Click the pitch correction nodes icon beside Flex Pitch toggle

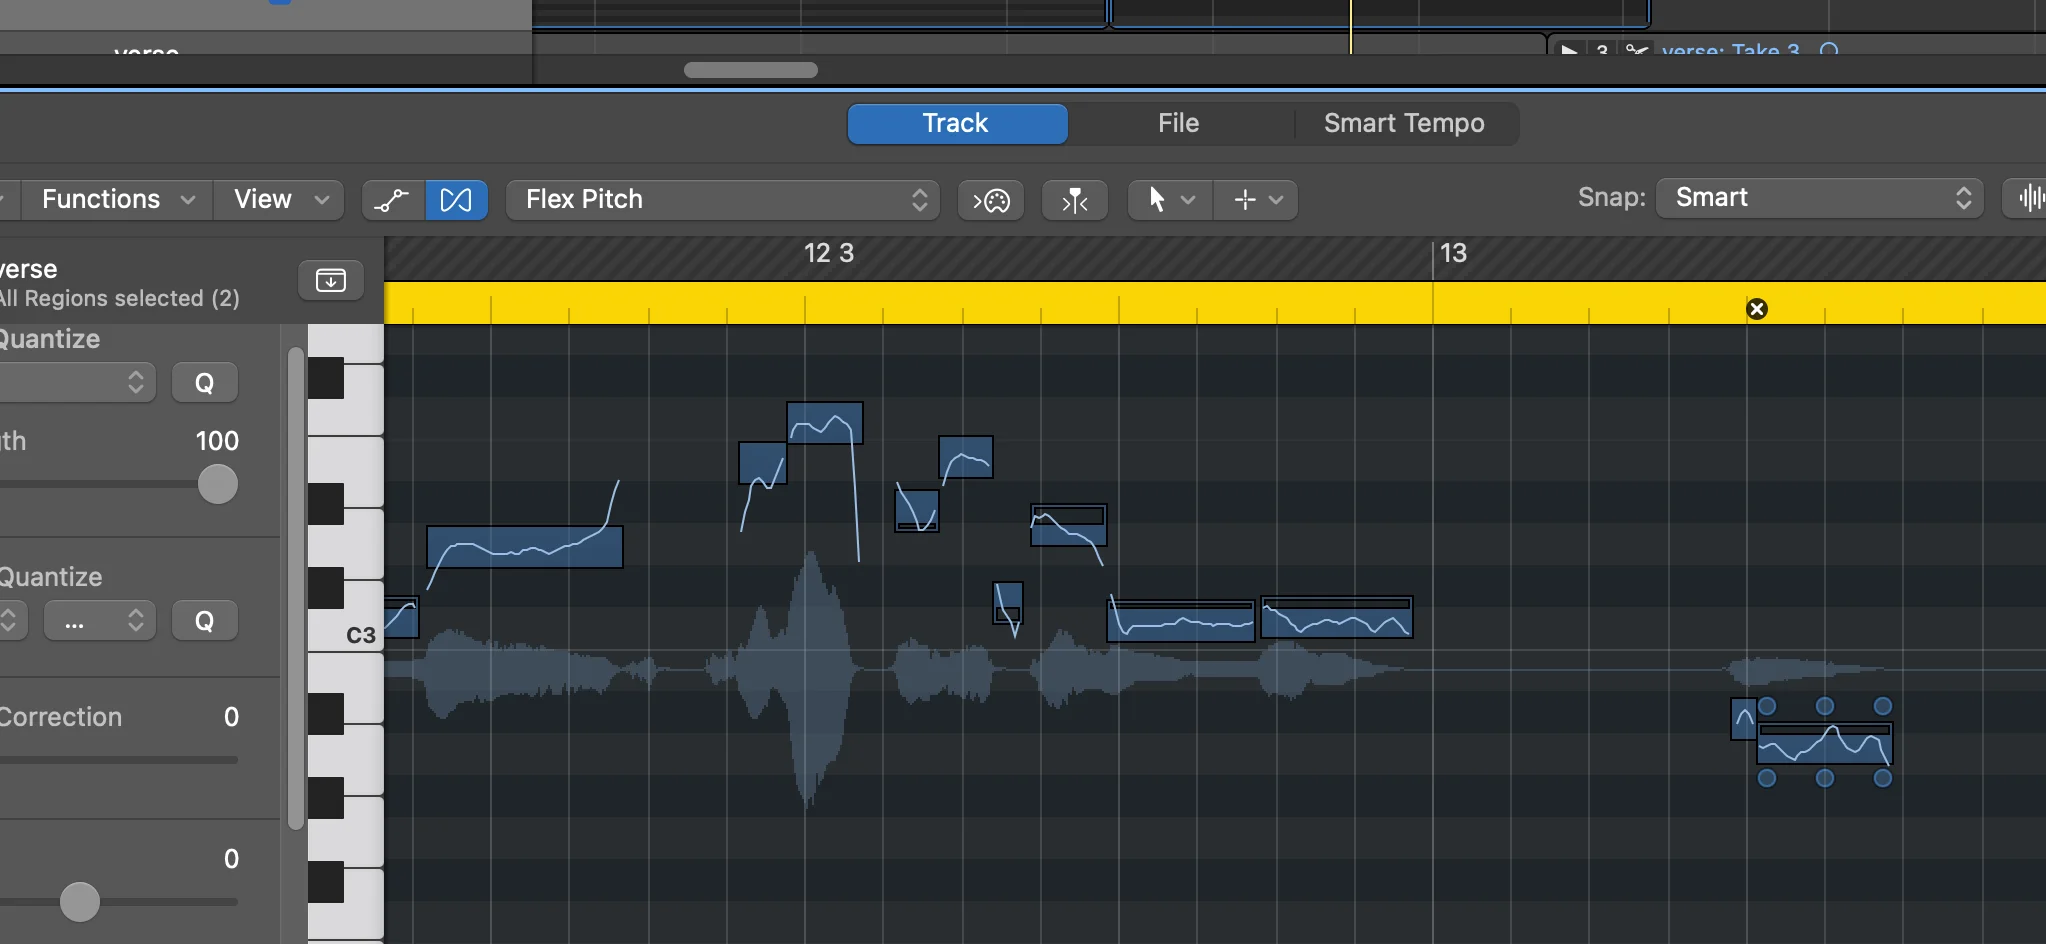(x=392, y=200)
